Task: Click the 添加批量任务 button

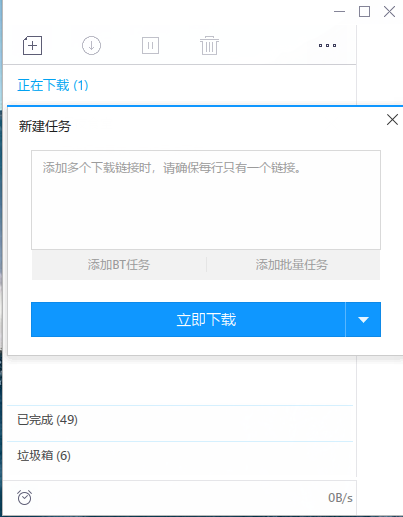Action: point(293,265)
